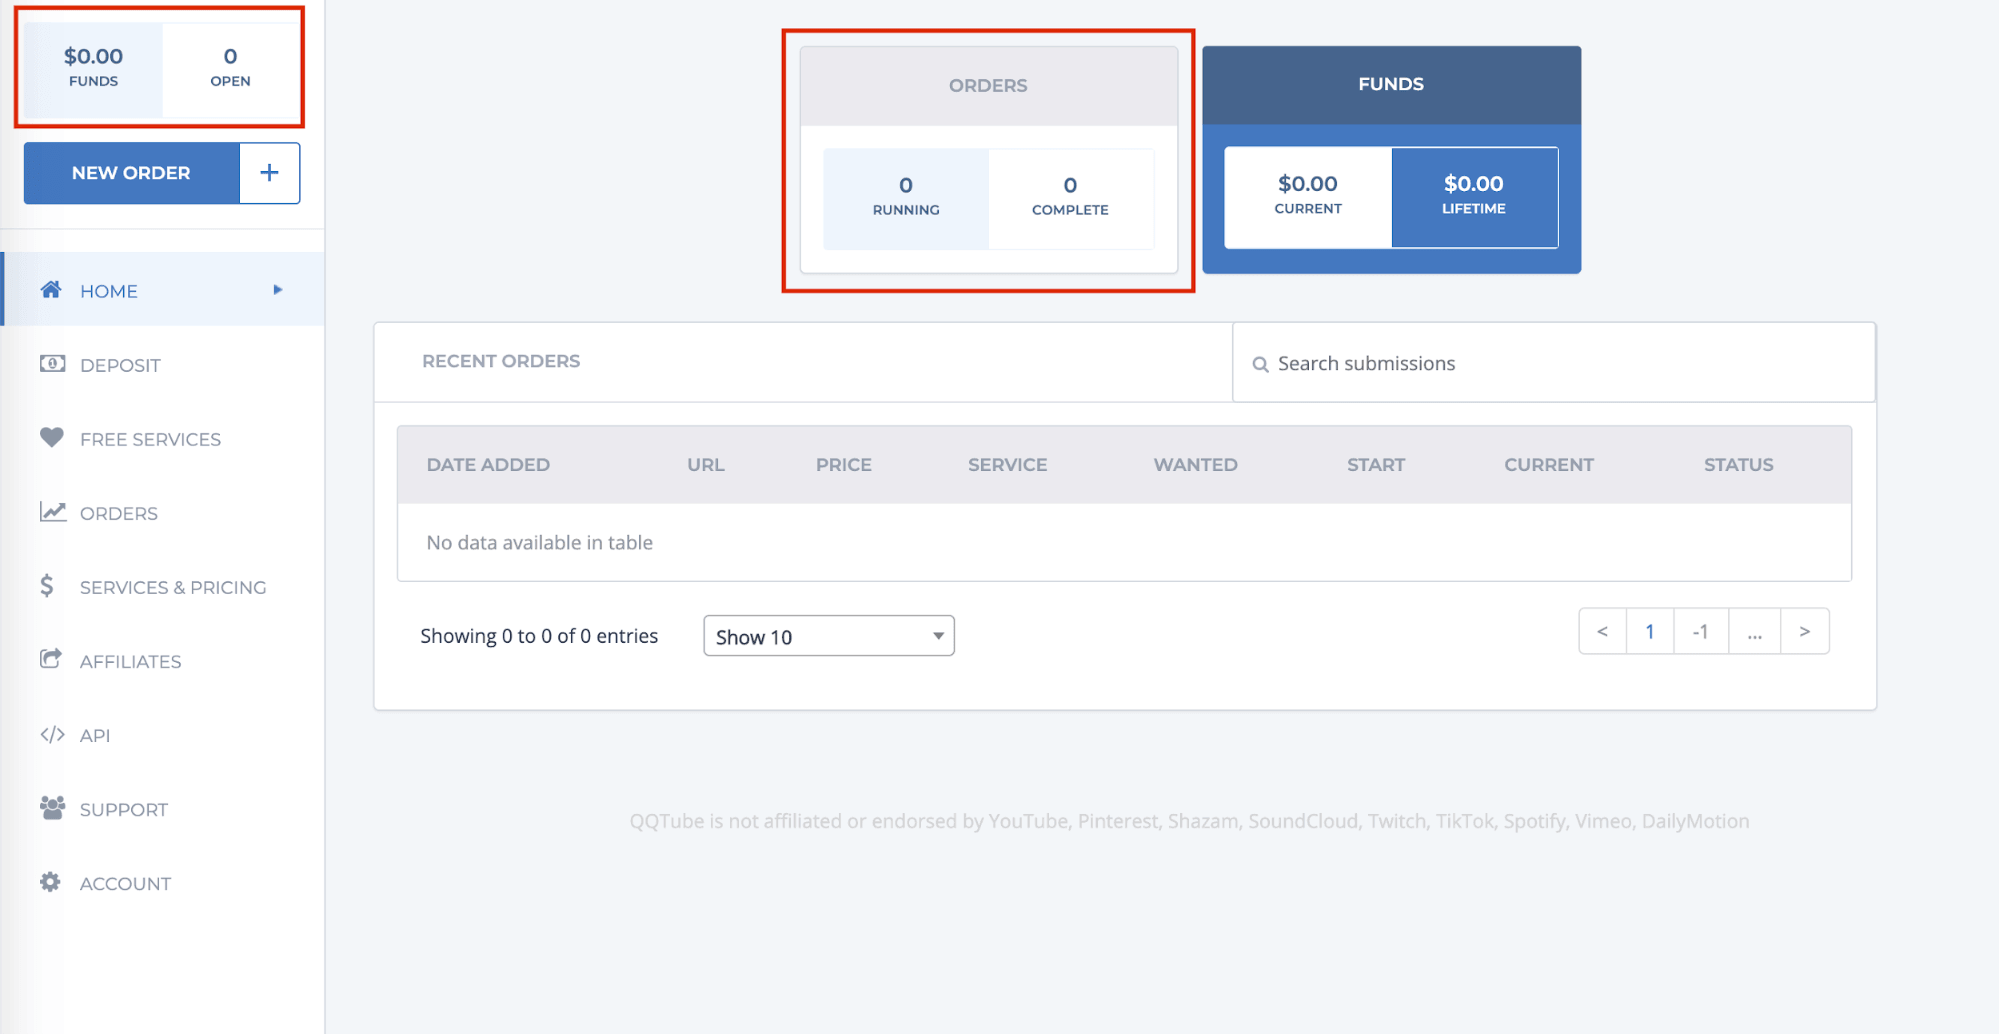Select page -1 in pagination

pos(1701,631)
